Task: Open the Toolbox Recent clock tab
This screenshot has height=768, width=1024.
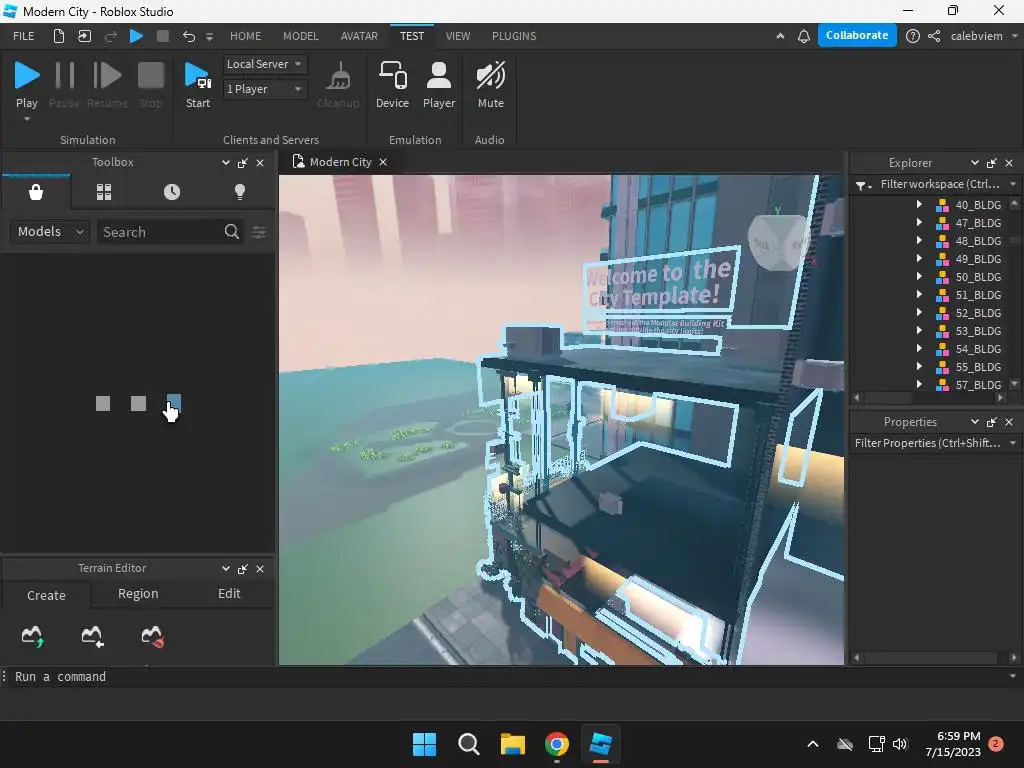Action: [x=172, y=192]
